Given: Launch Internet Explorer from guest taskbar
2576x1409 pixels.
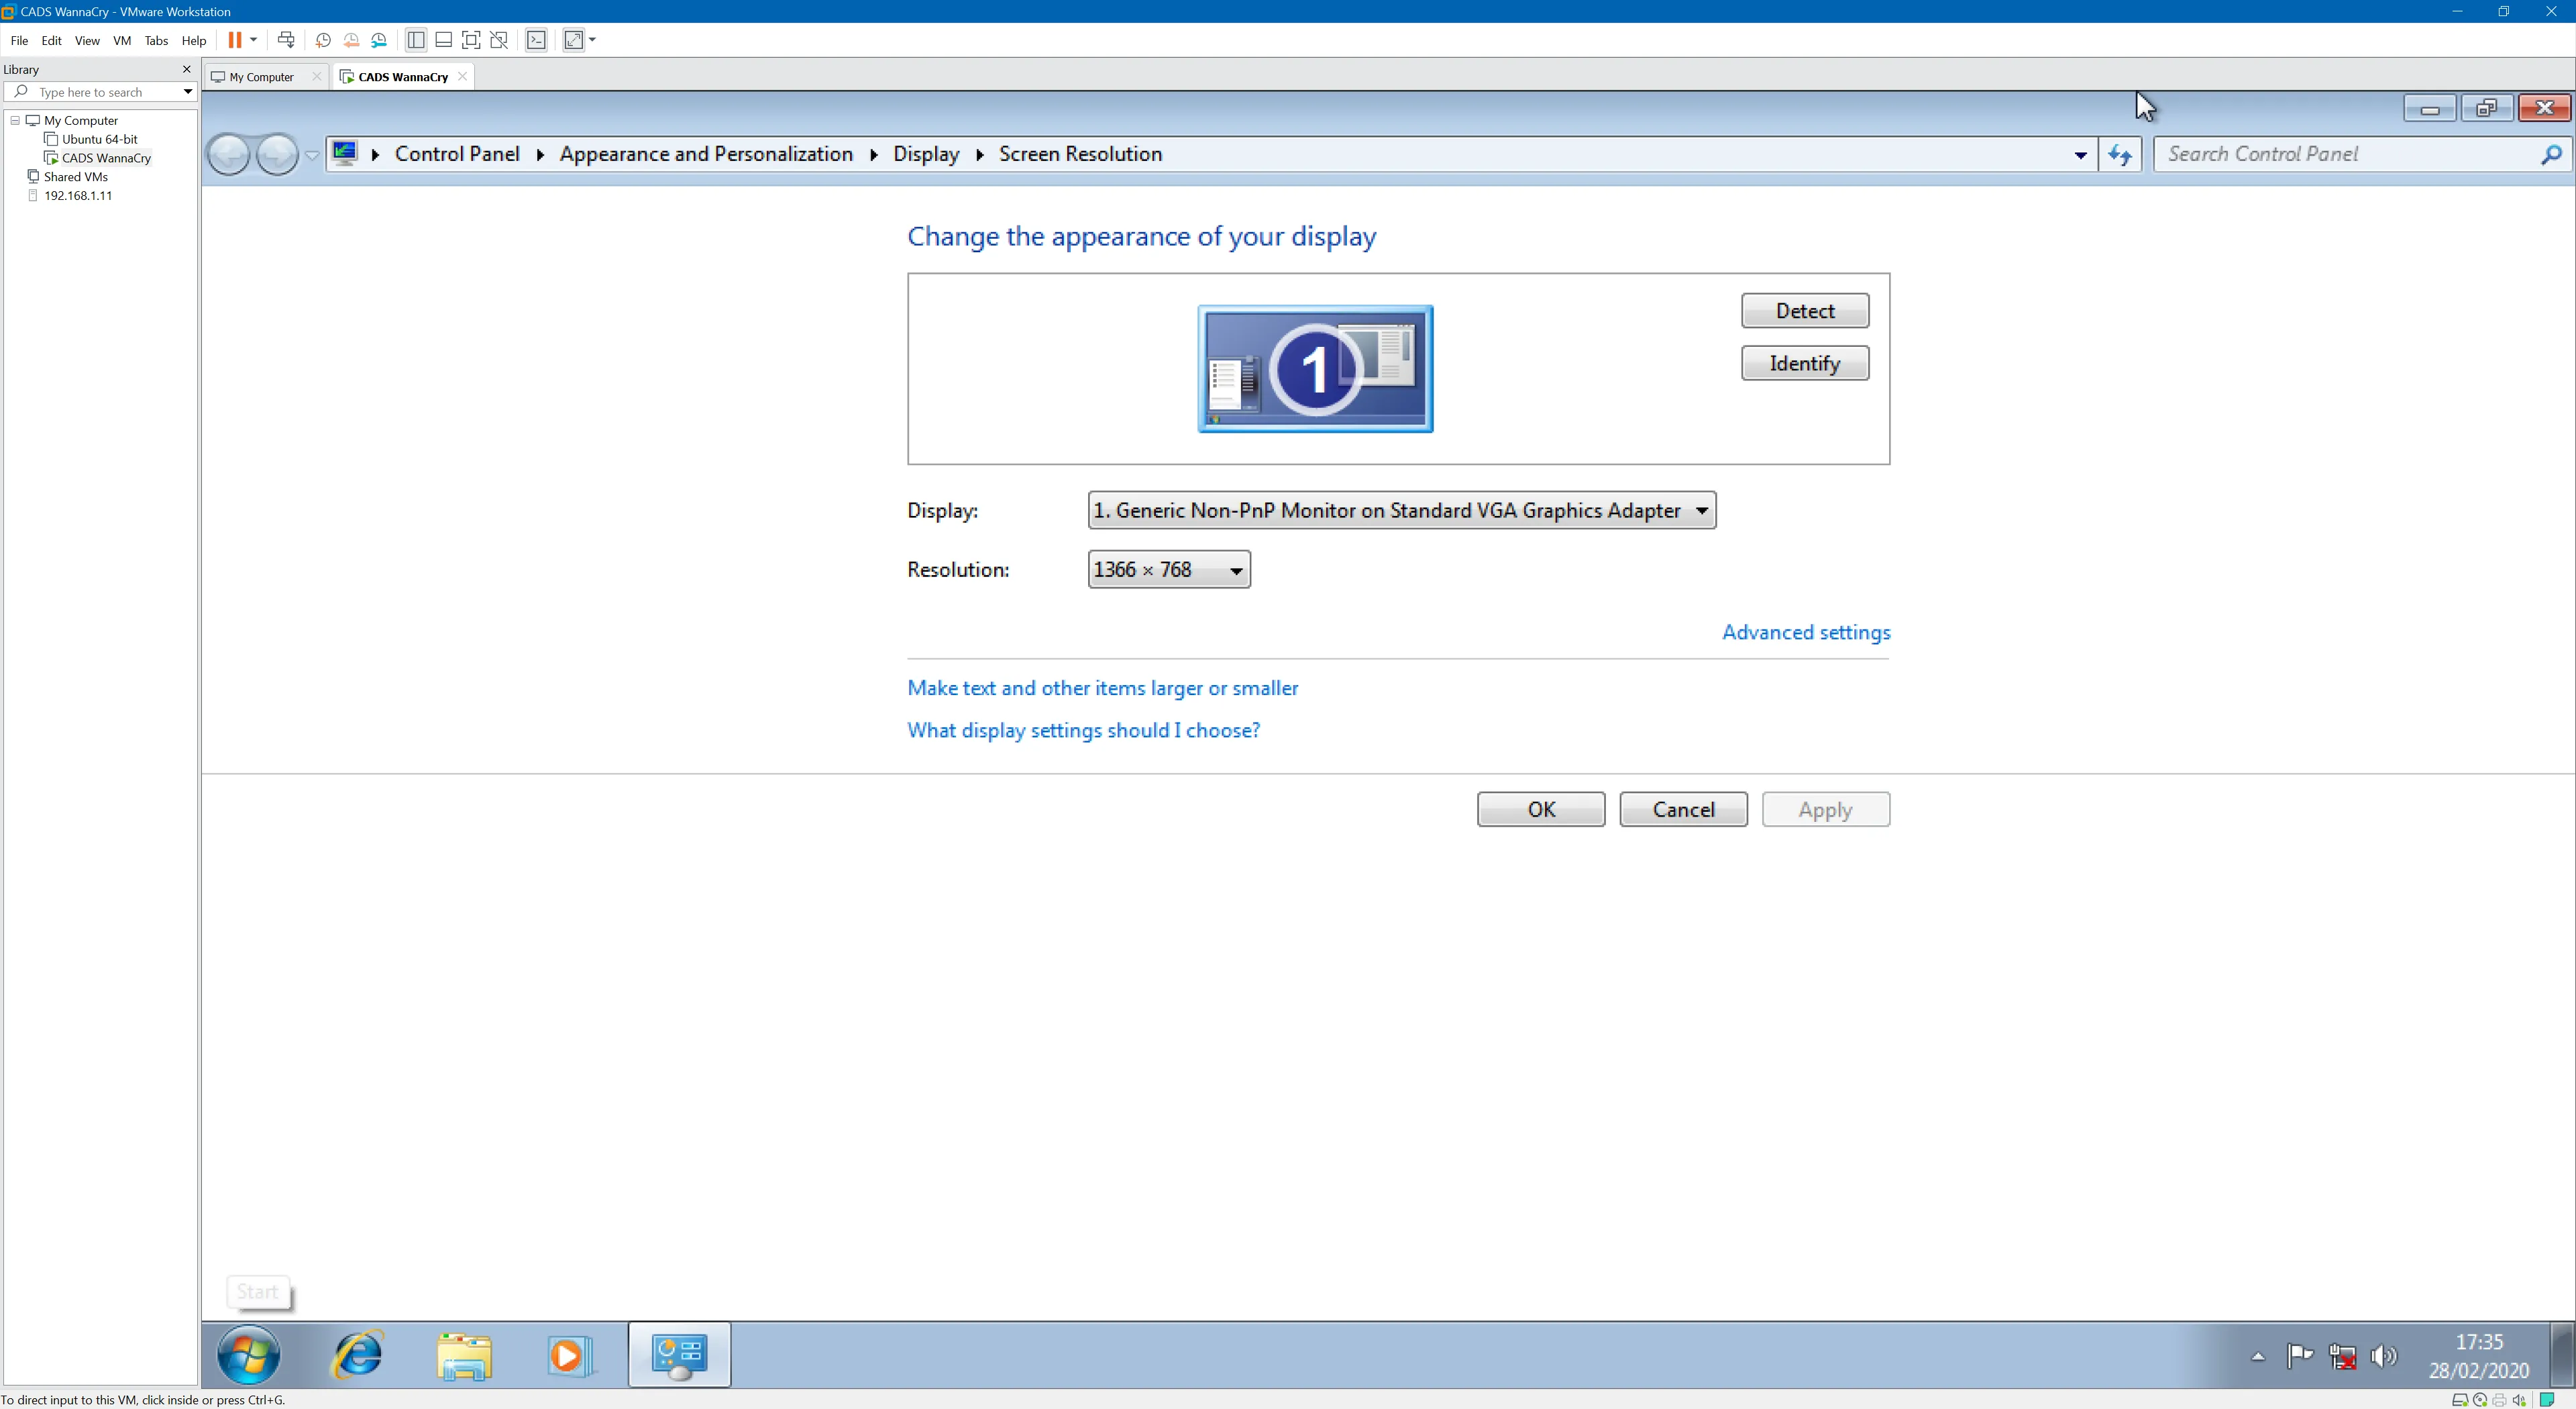Looking at the screenshot, I should 357,1355.
